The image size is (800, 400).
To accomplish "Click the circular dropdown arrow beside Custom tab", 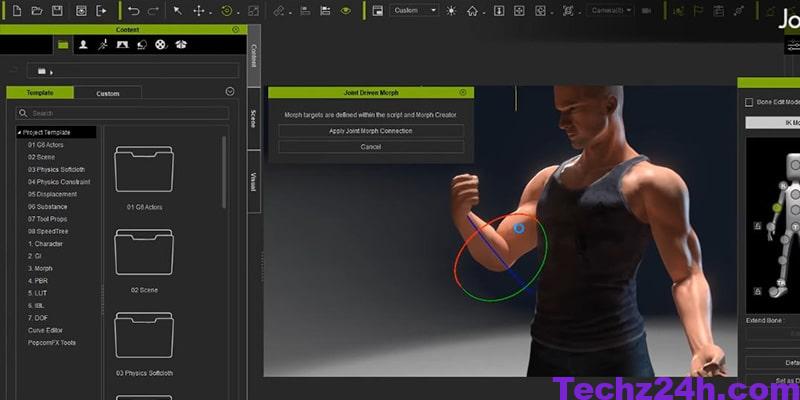I will point(230,91).
